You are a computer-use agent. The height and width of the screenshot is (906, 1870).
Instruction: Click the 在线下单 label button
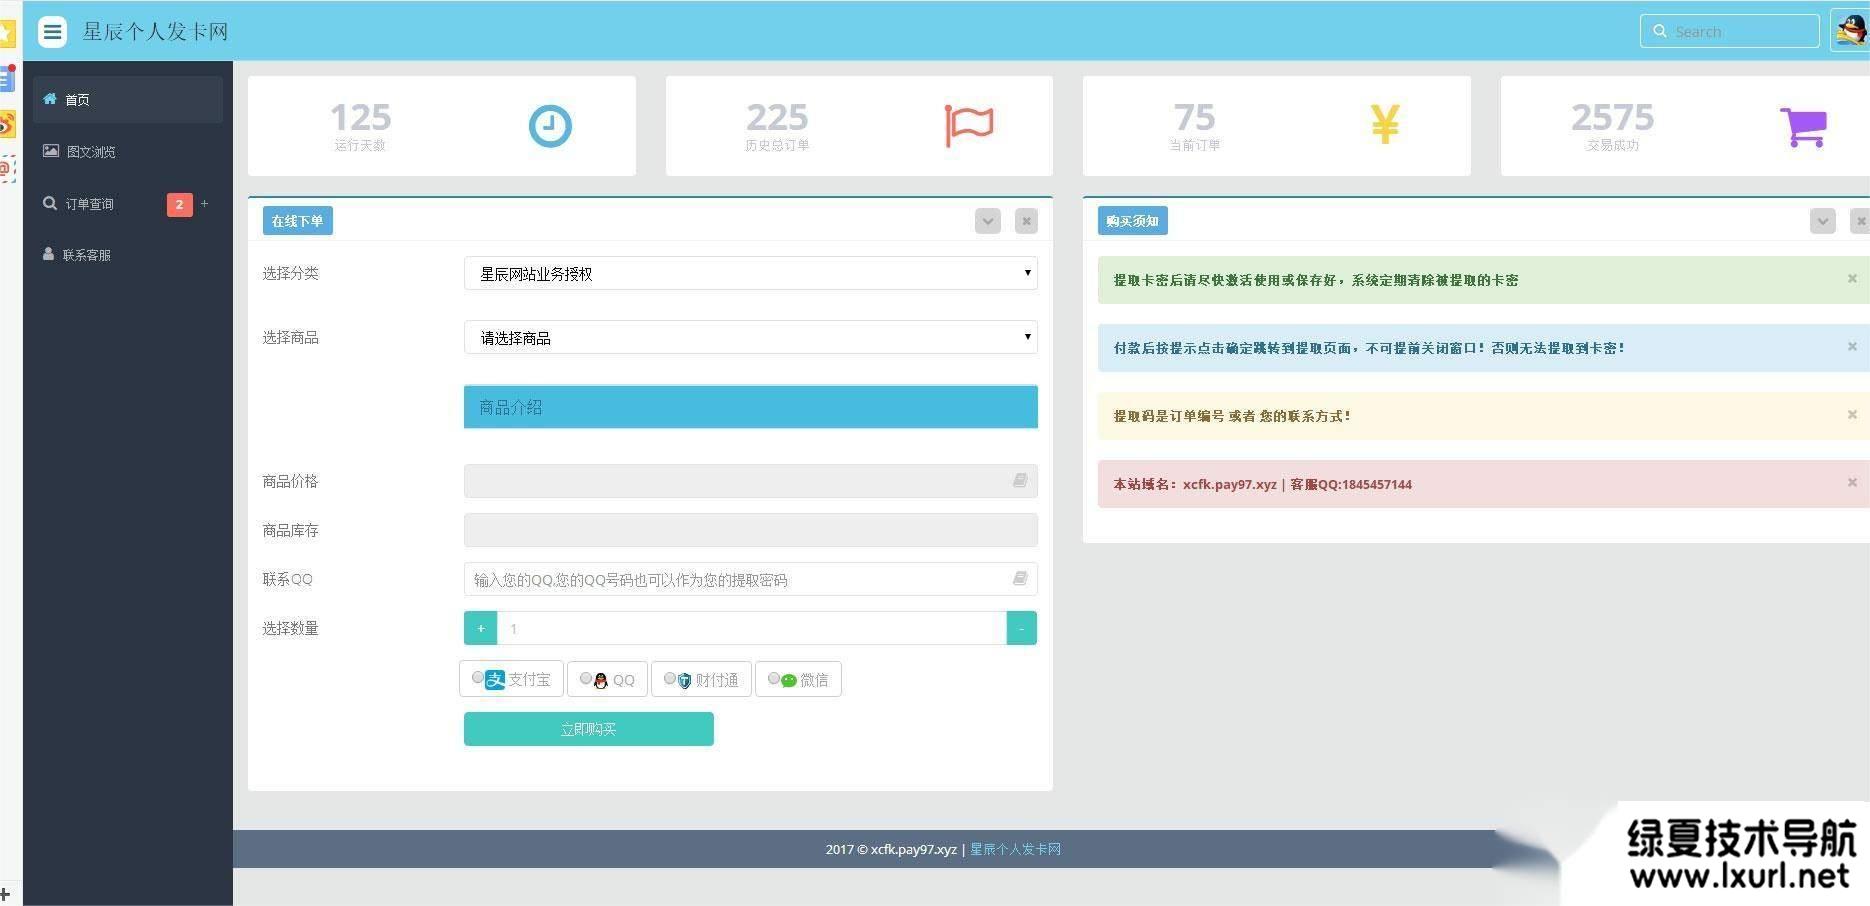click(297, 221)
